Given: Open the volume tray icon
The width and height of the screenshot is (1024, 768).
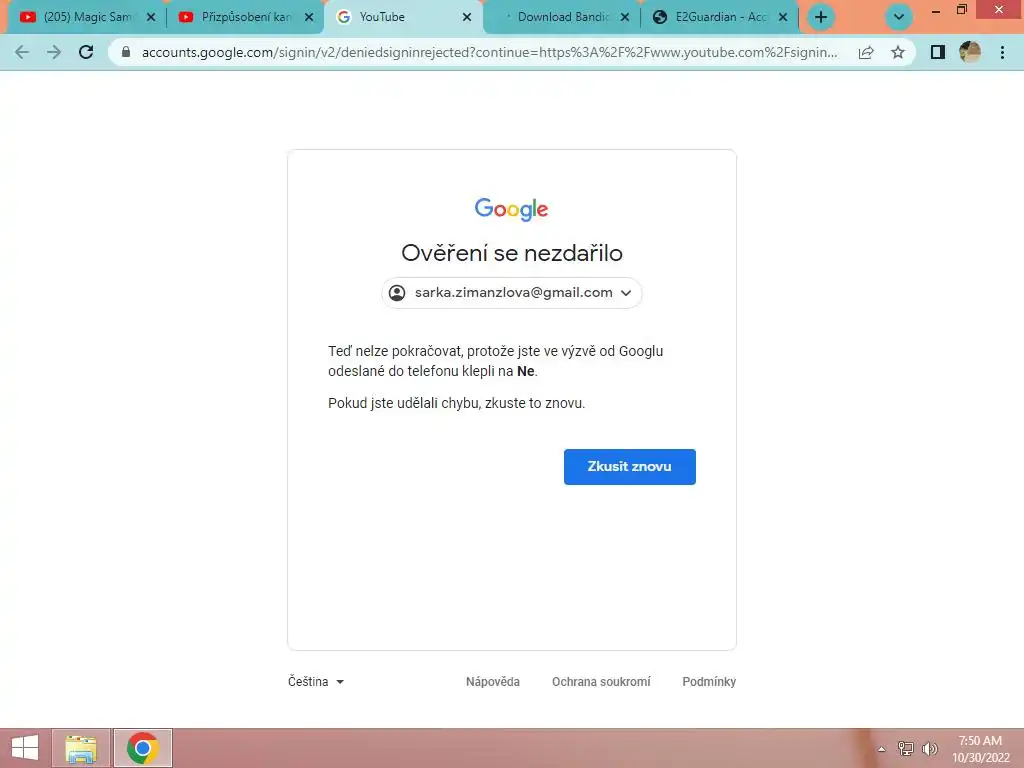Looking at the screenshot, I should 929,749.
